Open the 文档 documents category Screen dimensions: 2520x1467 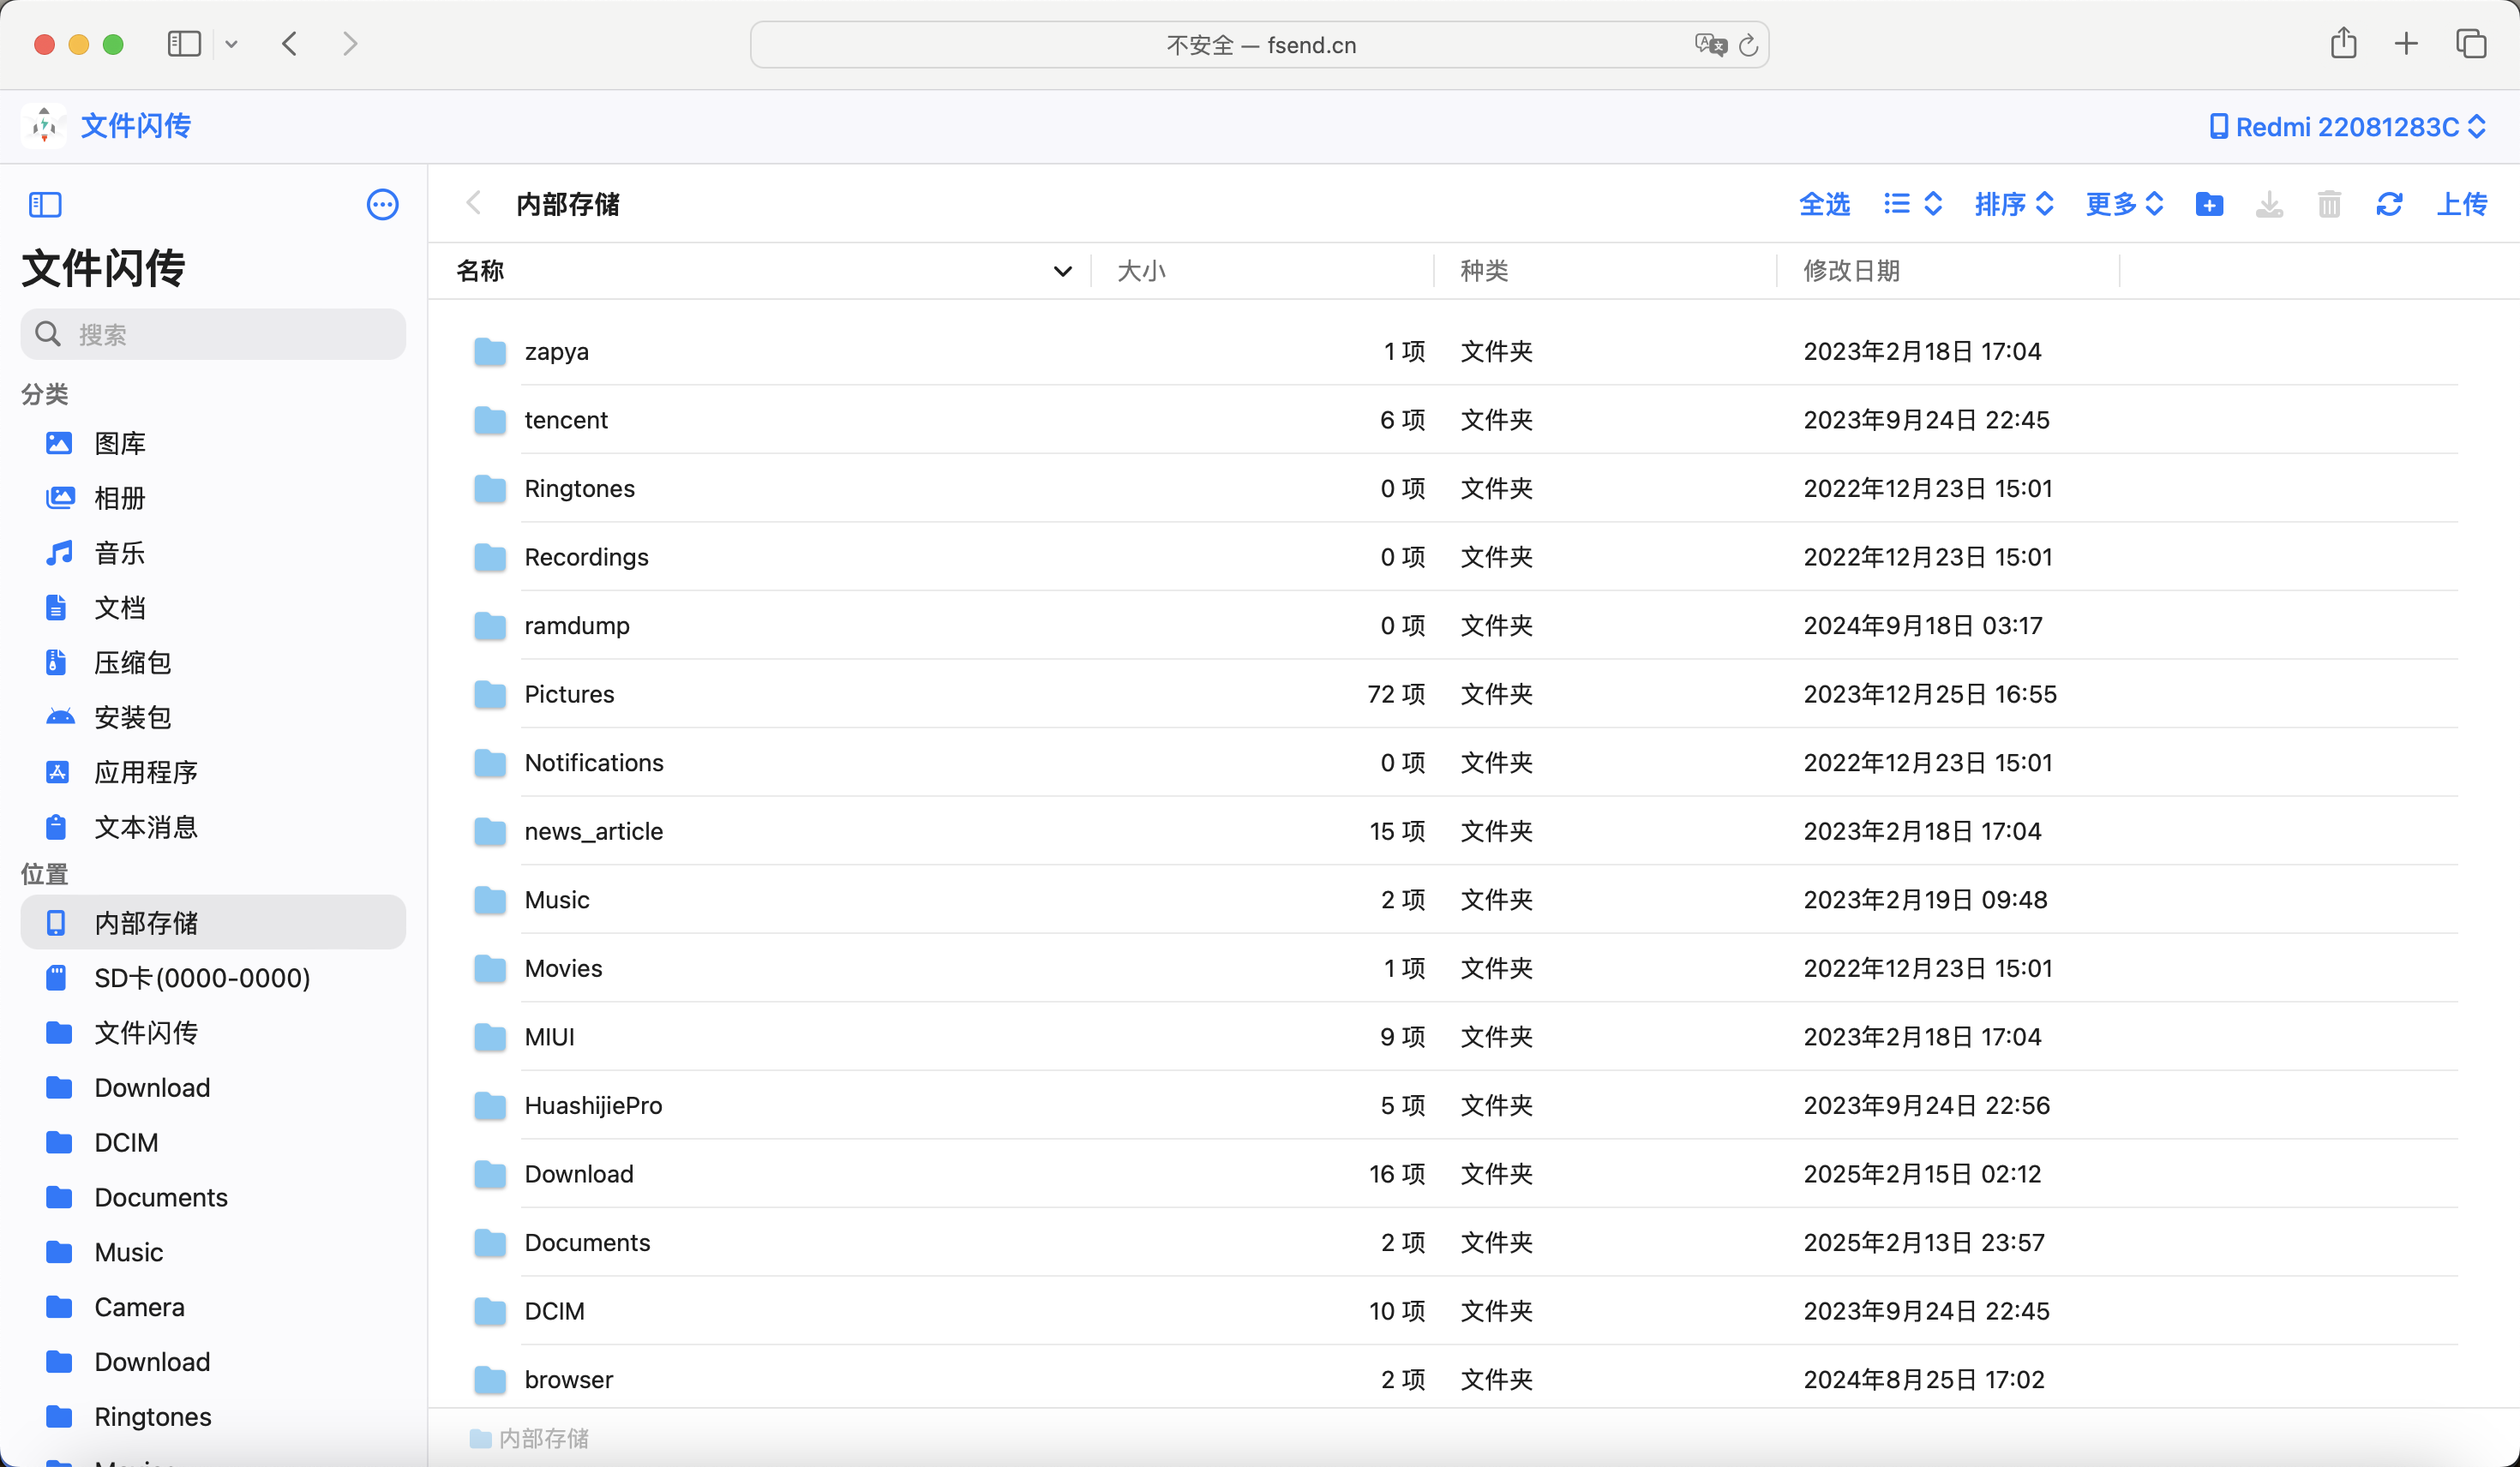(x=213, y=608)
